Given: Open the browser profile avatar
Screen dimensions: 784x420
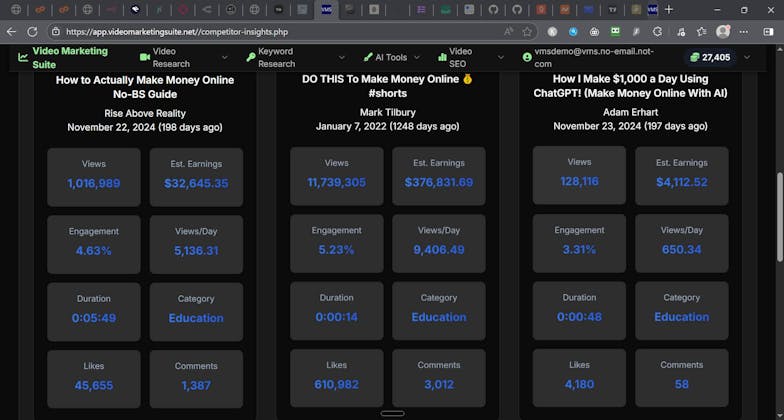Looking at the screenshot, I should click(723, 31).
